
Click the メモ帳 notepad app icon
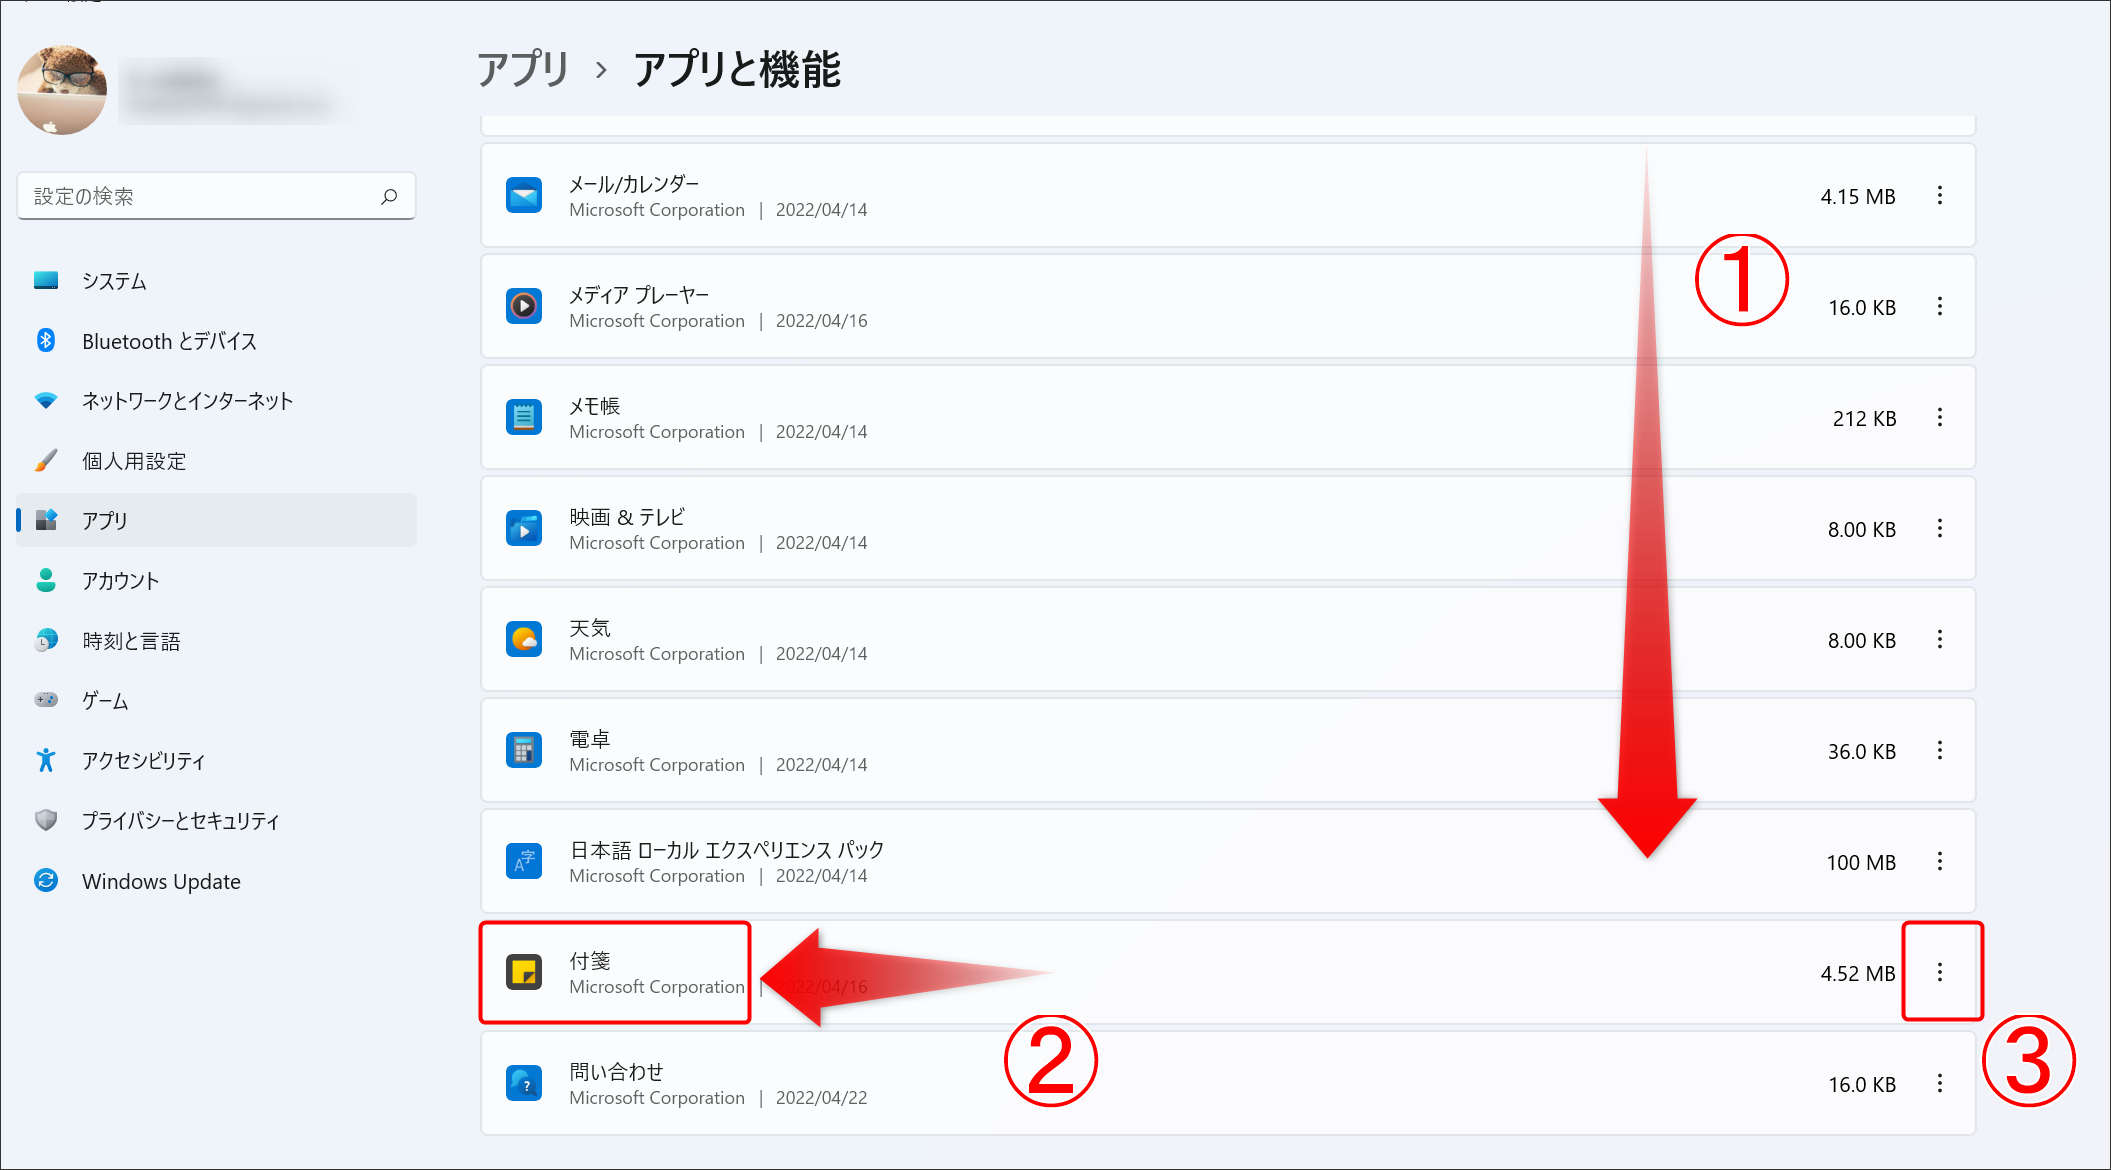tap(524, 418)
